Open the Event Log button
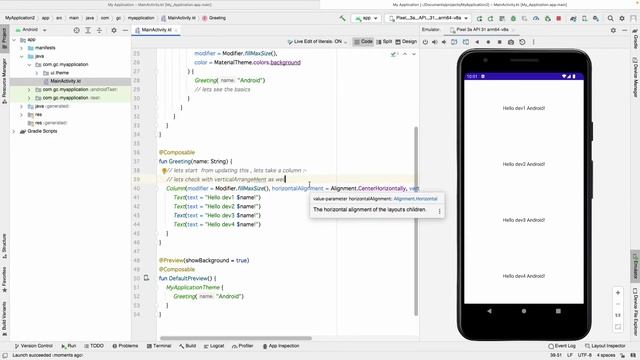The height and width of the screenshot is (360, 640). click(x=562, y=346)
